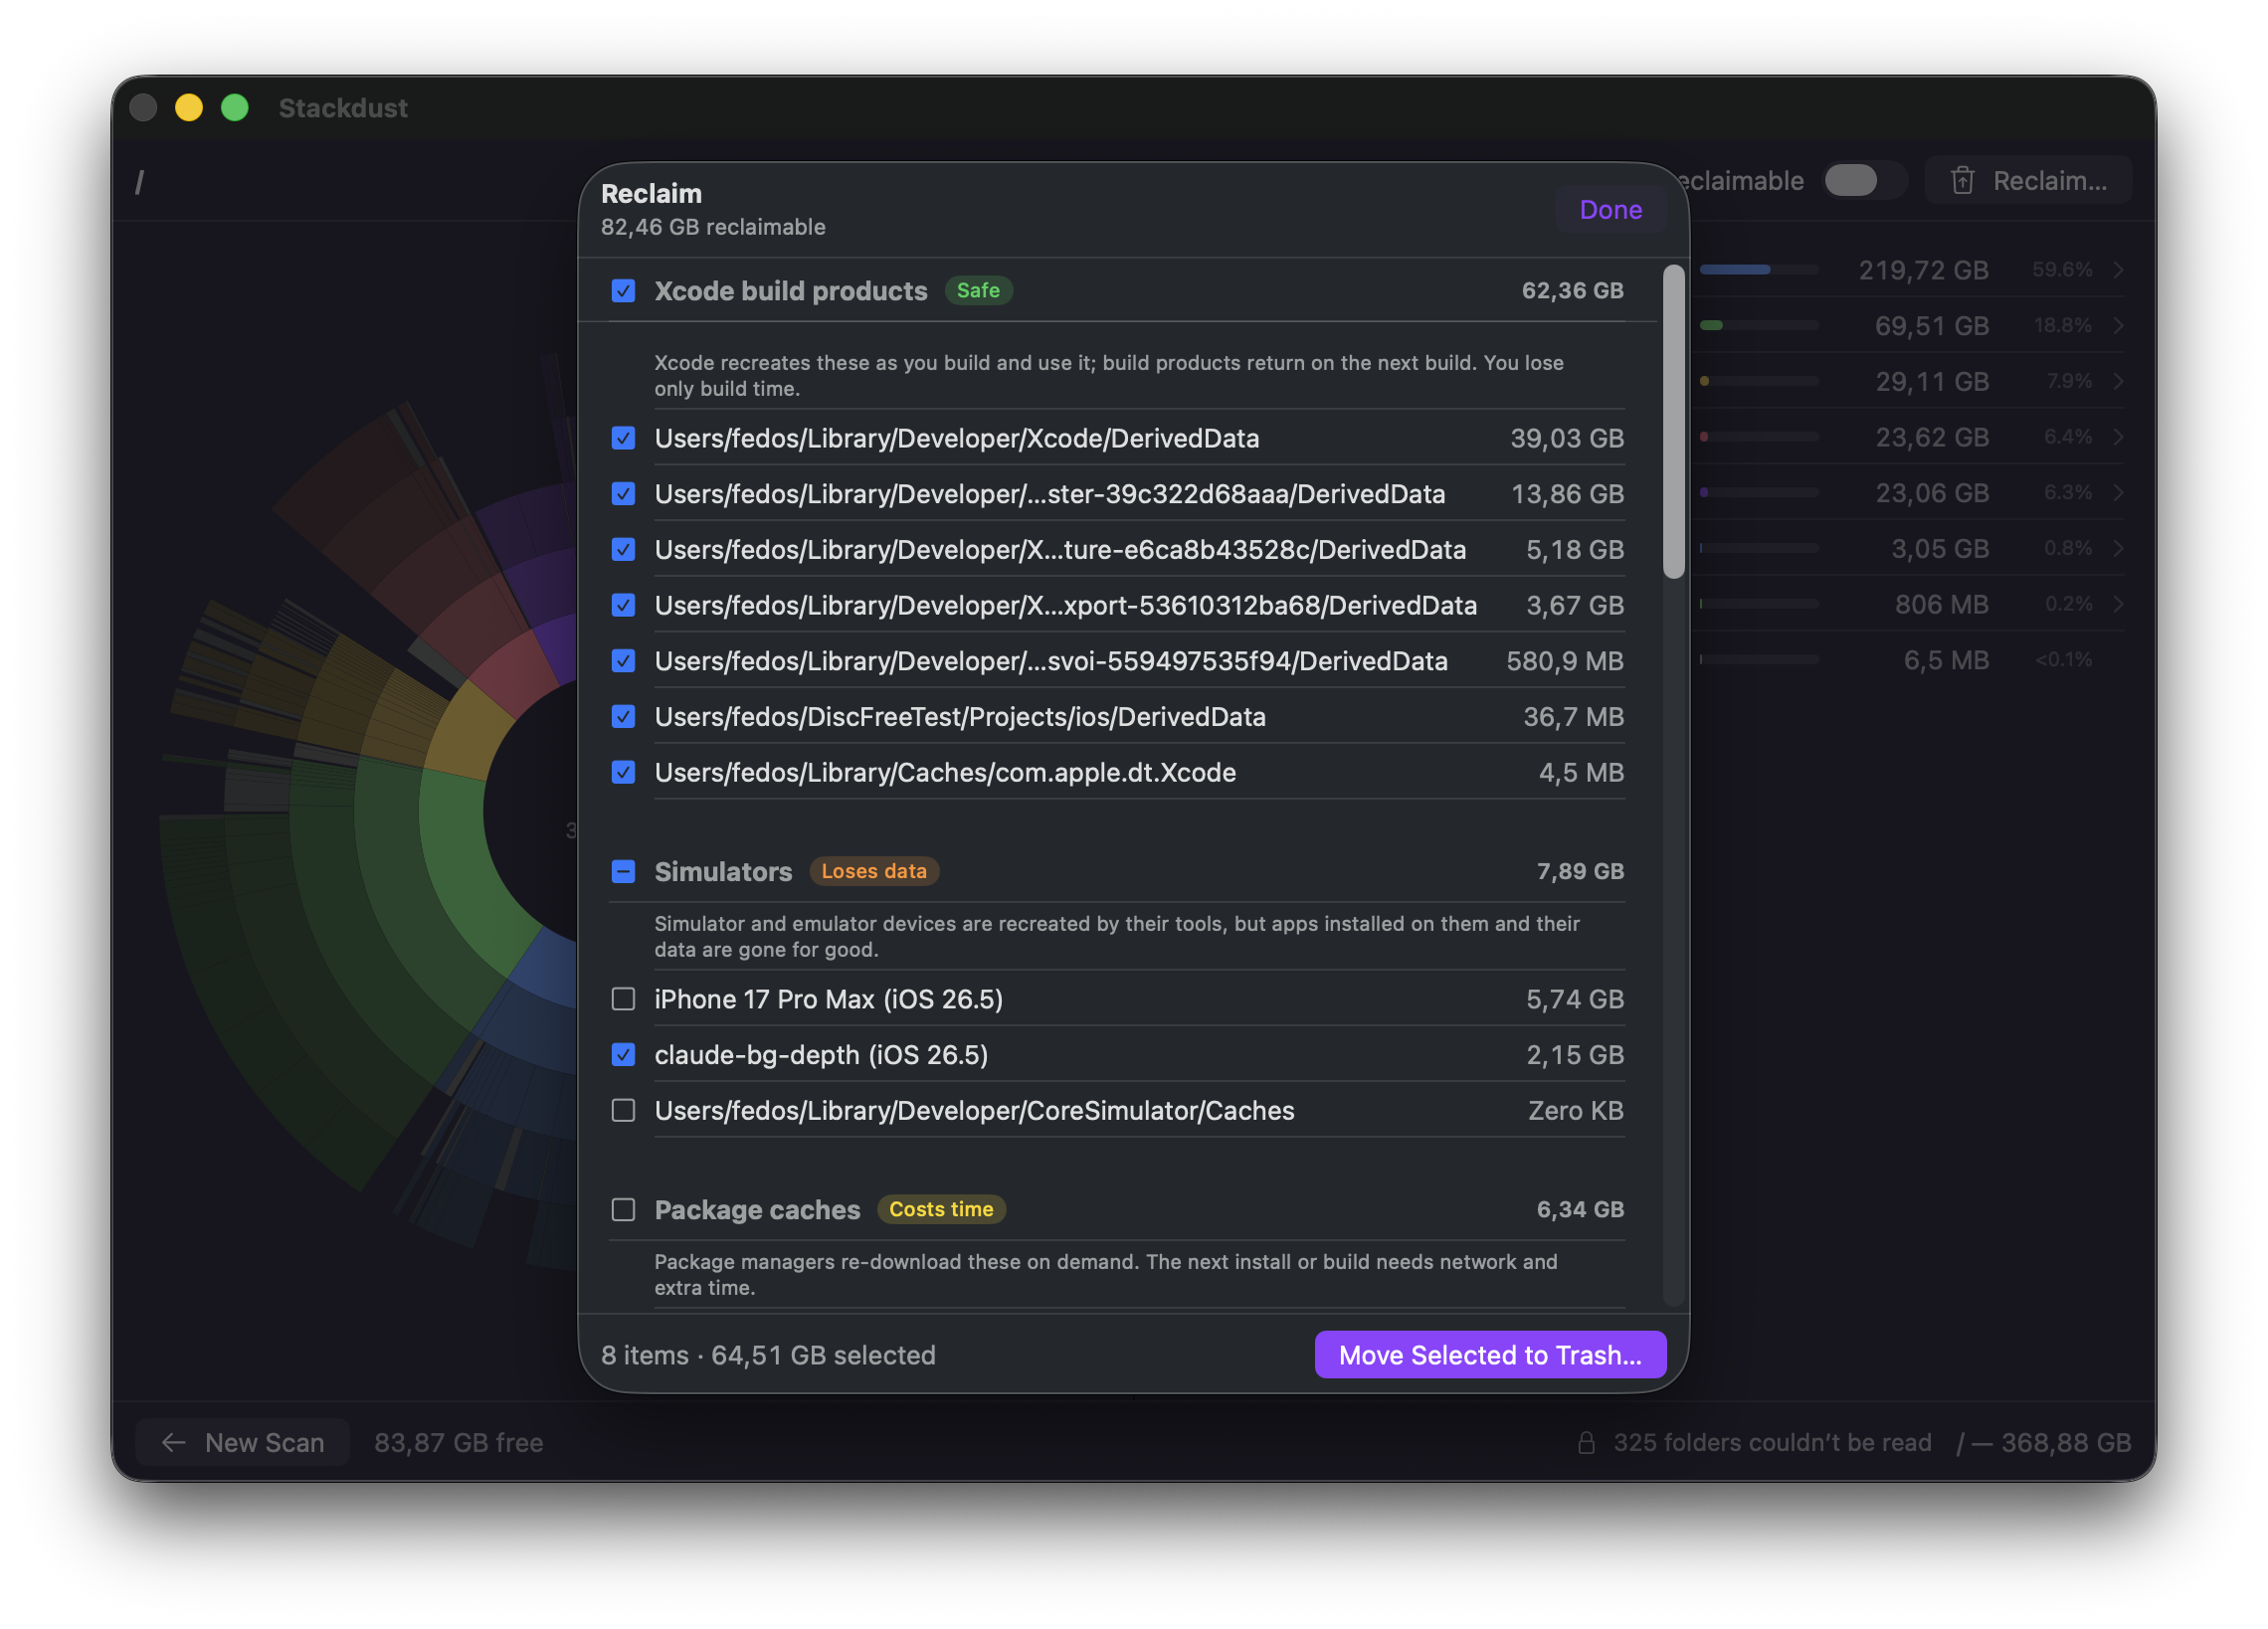Click the Xcode build products heading
The width and height of the screenshot is (2268, 1629).
pyautogui.click(x=791, y=291)
